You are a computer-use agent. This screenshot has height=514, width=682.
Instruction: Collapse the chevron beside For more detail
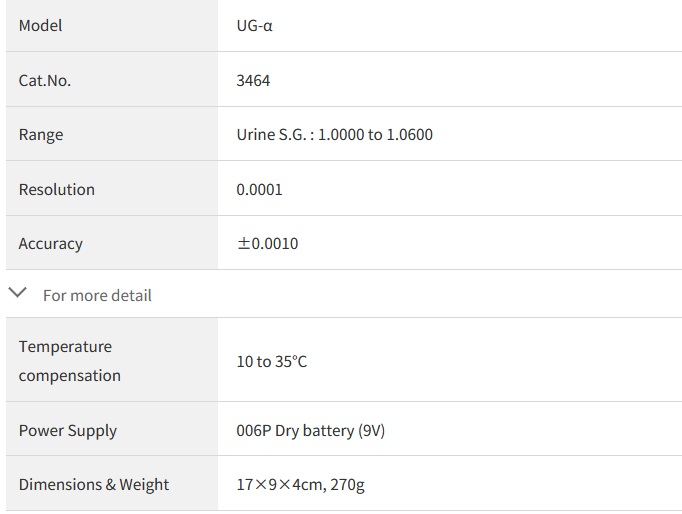[18, 294]
